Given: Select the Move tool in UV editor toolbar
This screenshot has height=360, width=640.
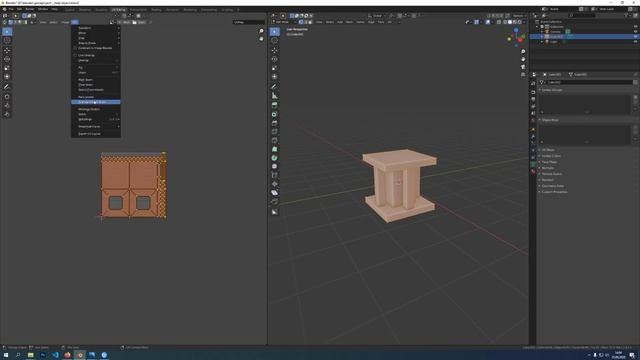Looking at the screenshot, I should point(7,50).
